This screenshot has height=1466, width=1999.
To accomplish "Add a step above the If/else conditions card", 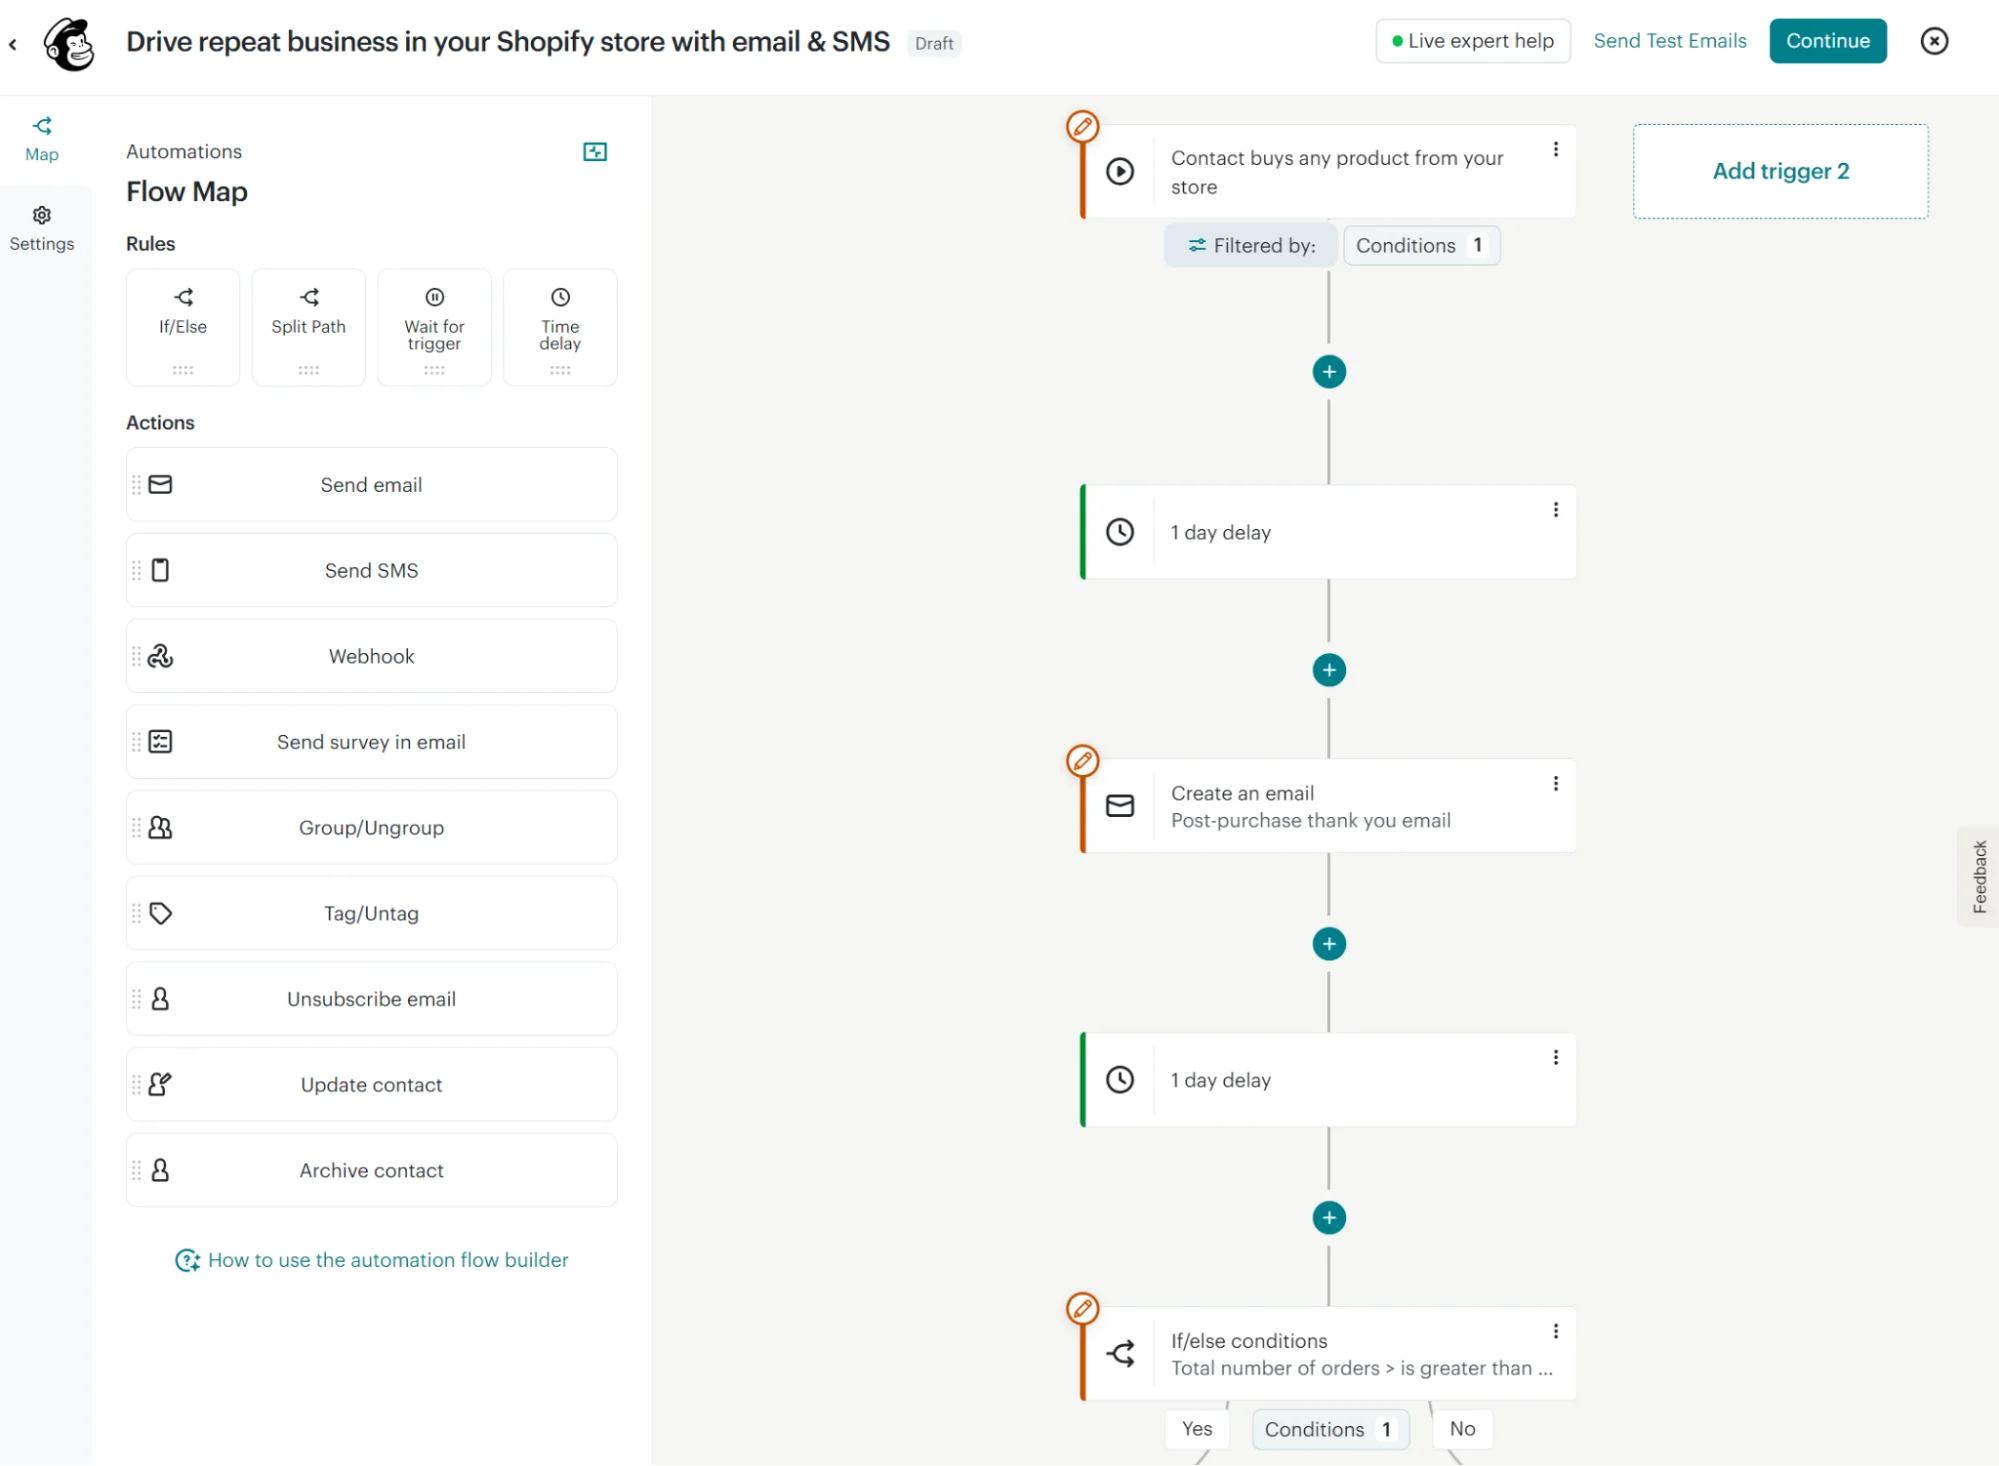I will 1329,1218.
